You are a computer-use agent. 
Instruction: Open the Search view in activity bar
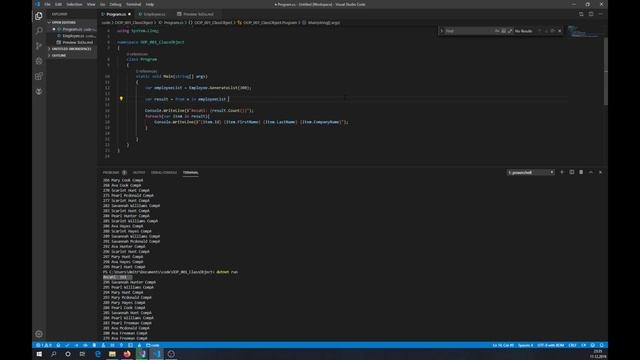(x=39, y=31)
